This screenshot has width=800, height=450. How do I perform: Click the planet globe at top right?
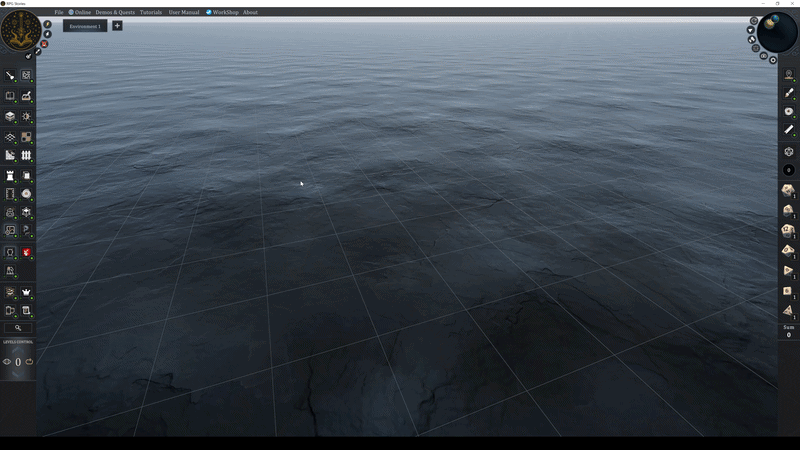click(x=777, y=32)
